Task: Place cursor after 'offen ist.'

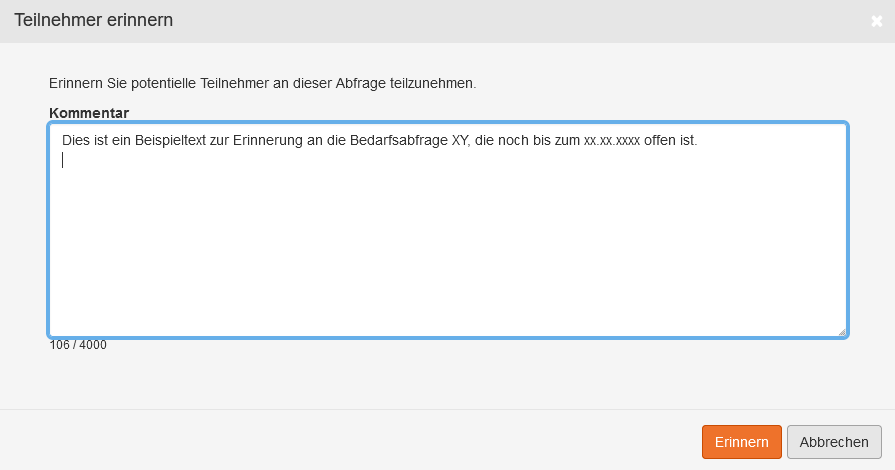Action: coord(698,141)
